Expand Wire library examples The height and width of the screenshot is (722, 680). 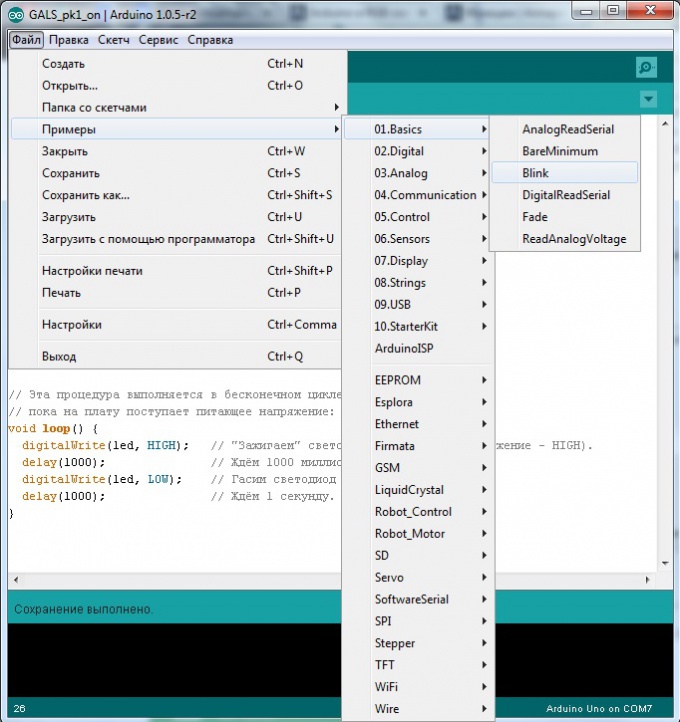418,709
